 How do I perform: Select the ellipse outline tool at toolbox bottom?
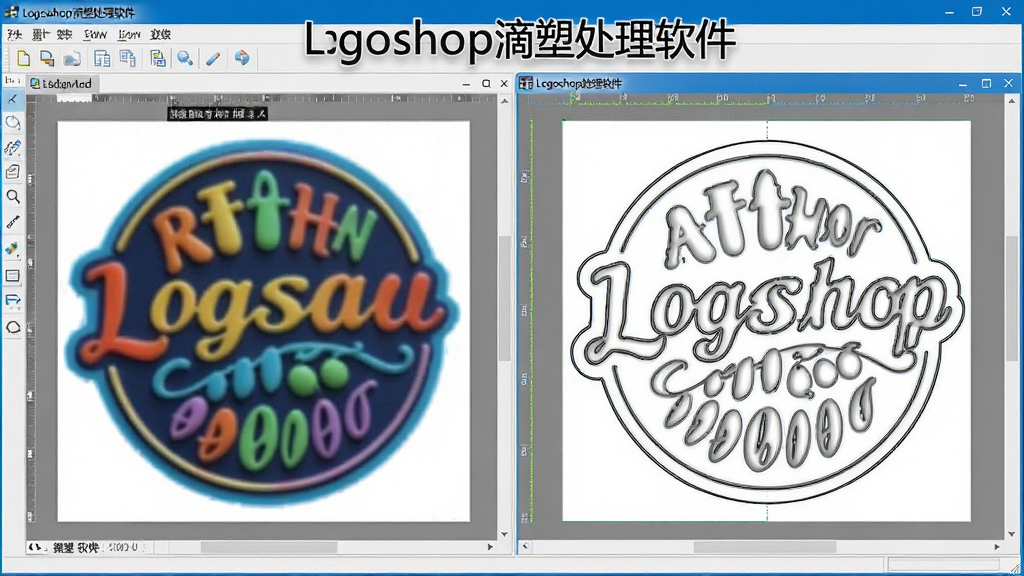click(12, 327)
